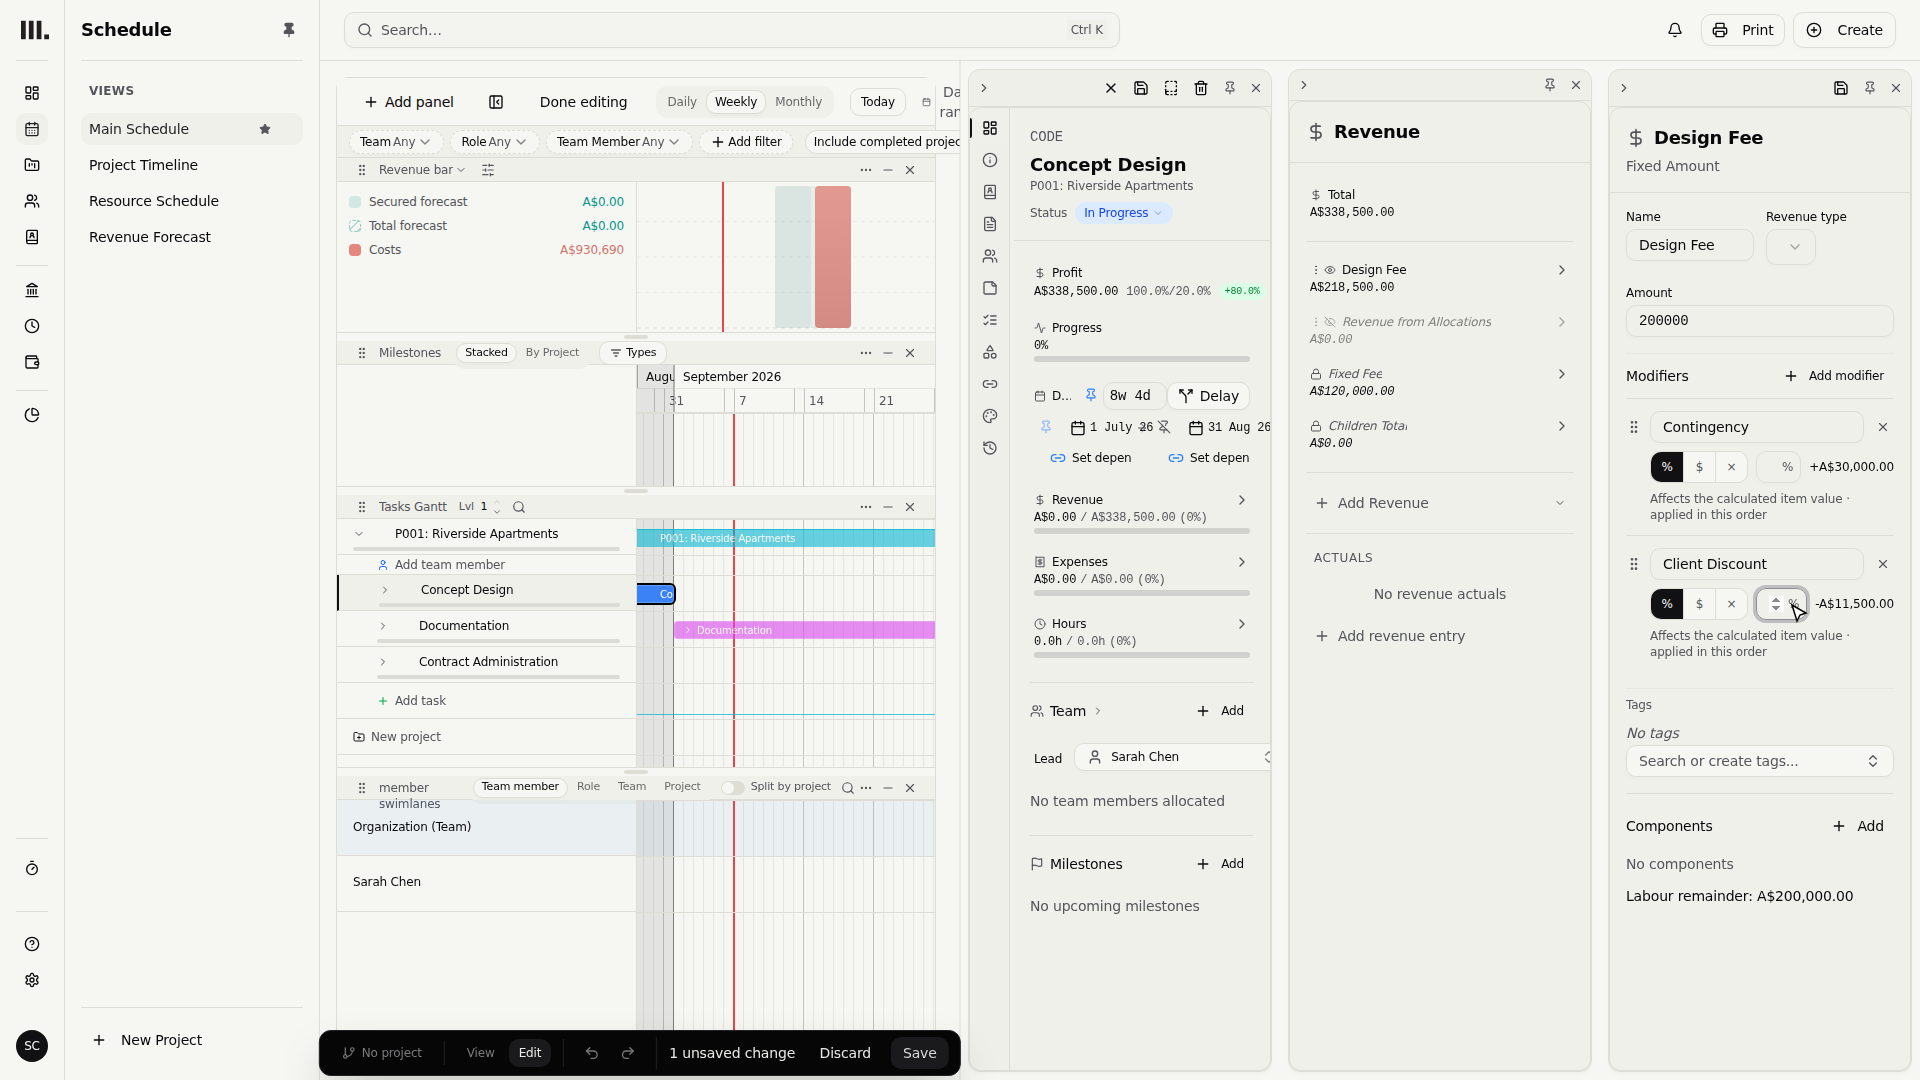Image resolution: width=1920 pixels, height=1080 pixels.
Task: Open the calendar schedule icon in left rail
Action: [x=32, y=129]
